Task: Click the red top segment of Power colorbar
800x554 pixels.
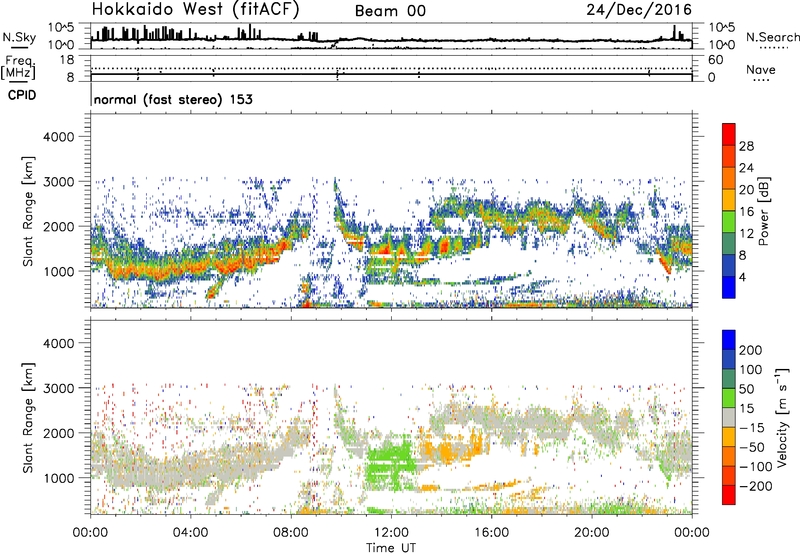Action: click(x=729, y=135)
